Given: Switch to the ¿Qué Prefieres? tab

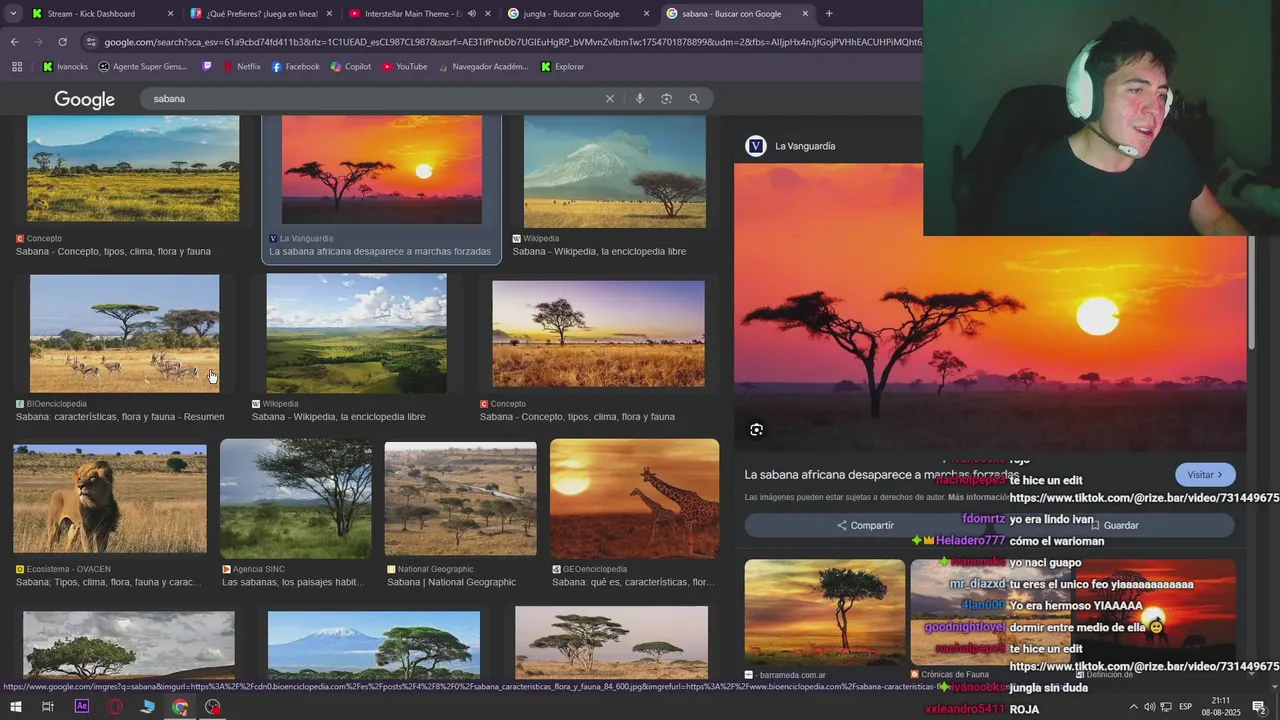Looking at the screenshot, I should [x=262, y=14].
